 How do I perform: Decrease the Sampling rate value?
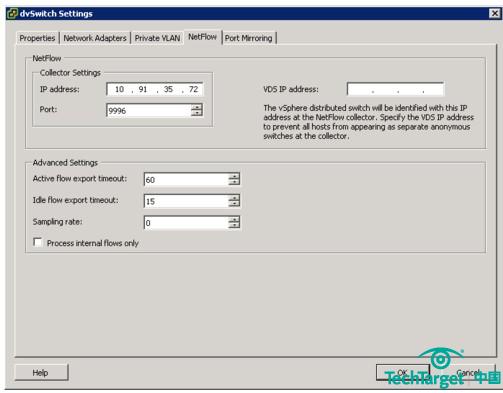click(234, 226)
